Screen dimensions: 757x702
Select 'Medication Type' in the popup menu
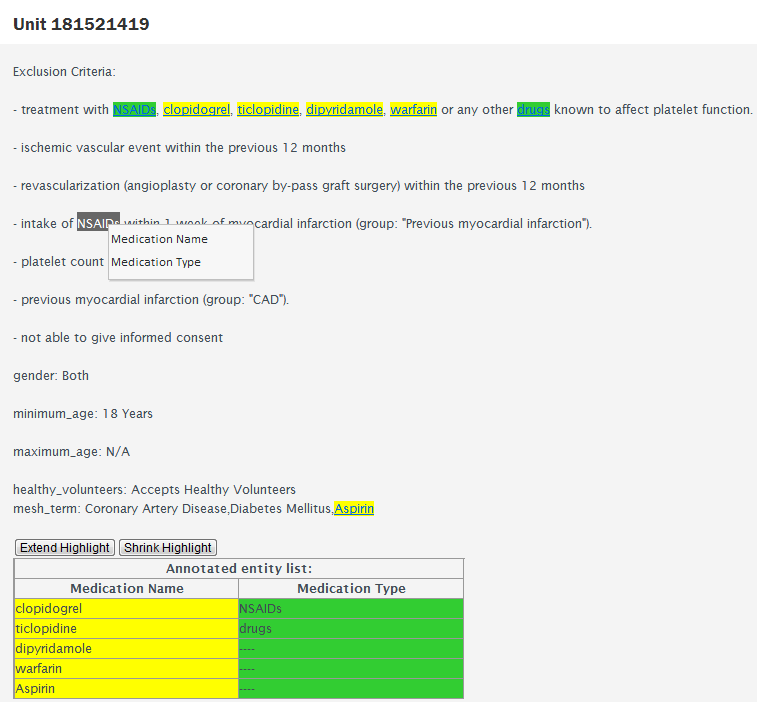156,263
